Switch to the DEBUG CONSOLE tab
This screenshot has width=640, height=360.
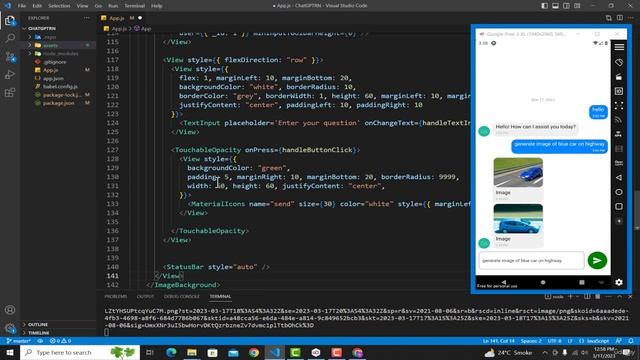tap(182, 296)
